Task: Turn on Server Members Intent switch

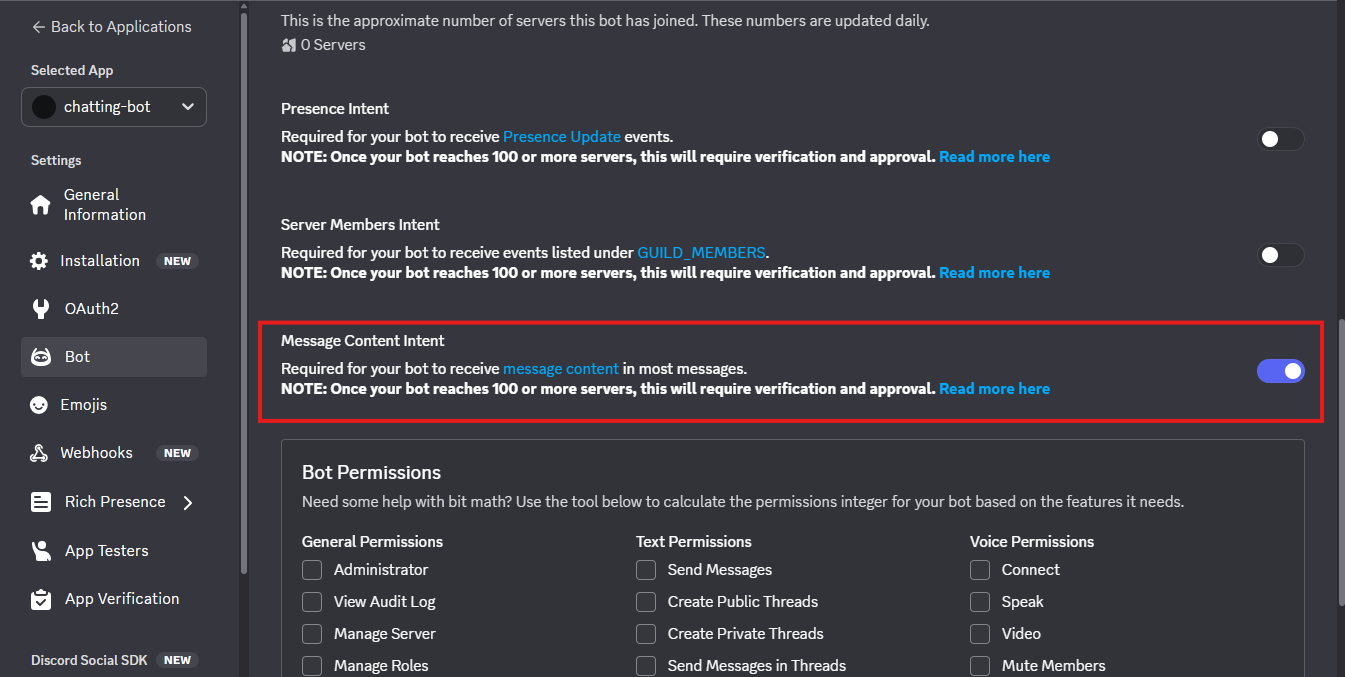Action: [x=1280, y=255]
